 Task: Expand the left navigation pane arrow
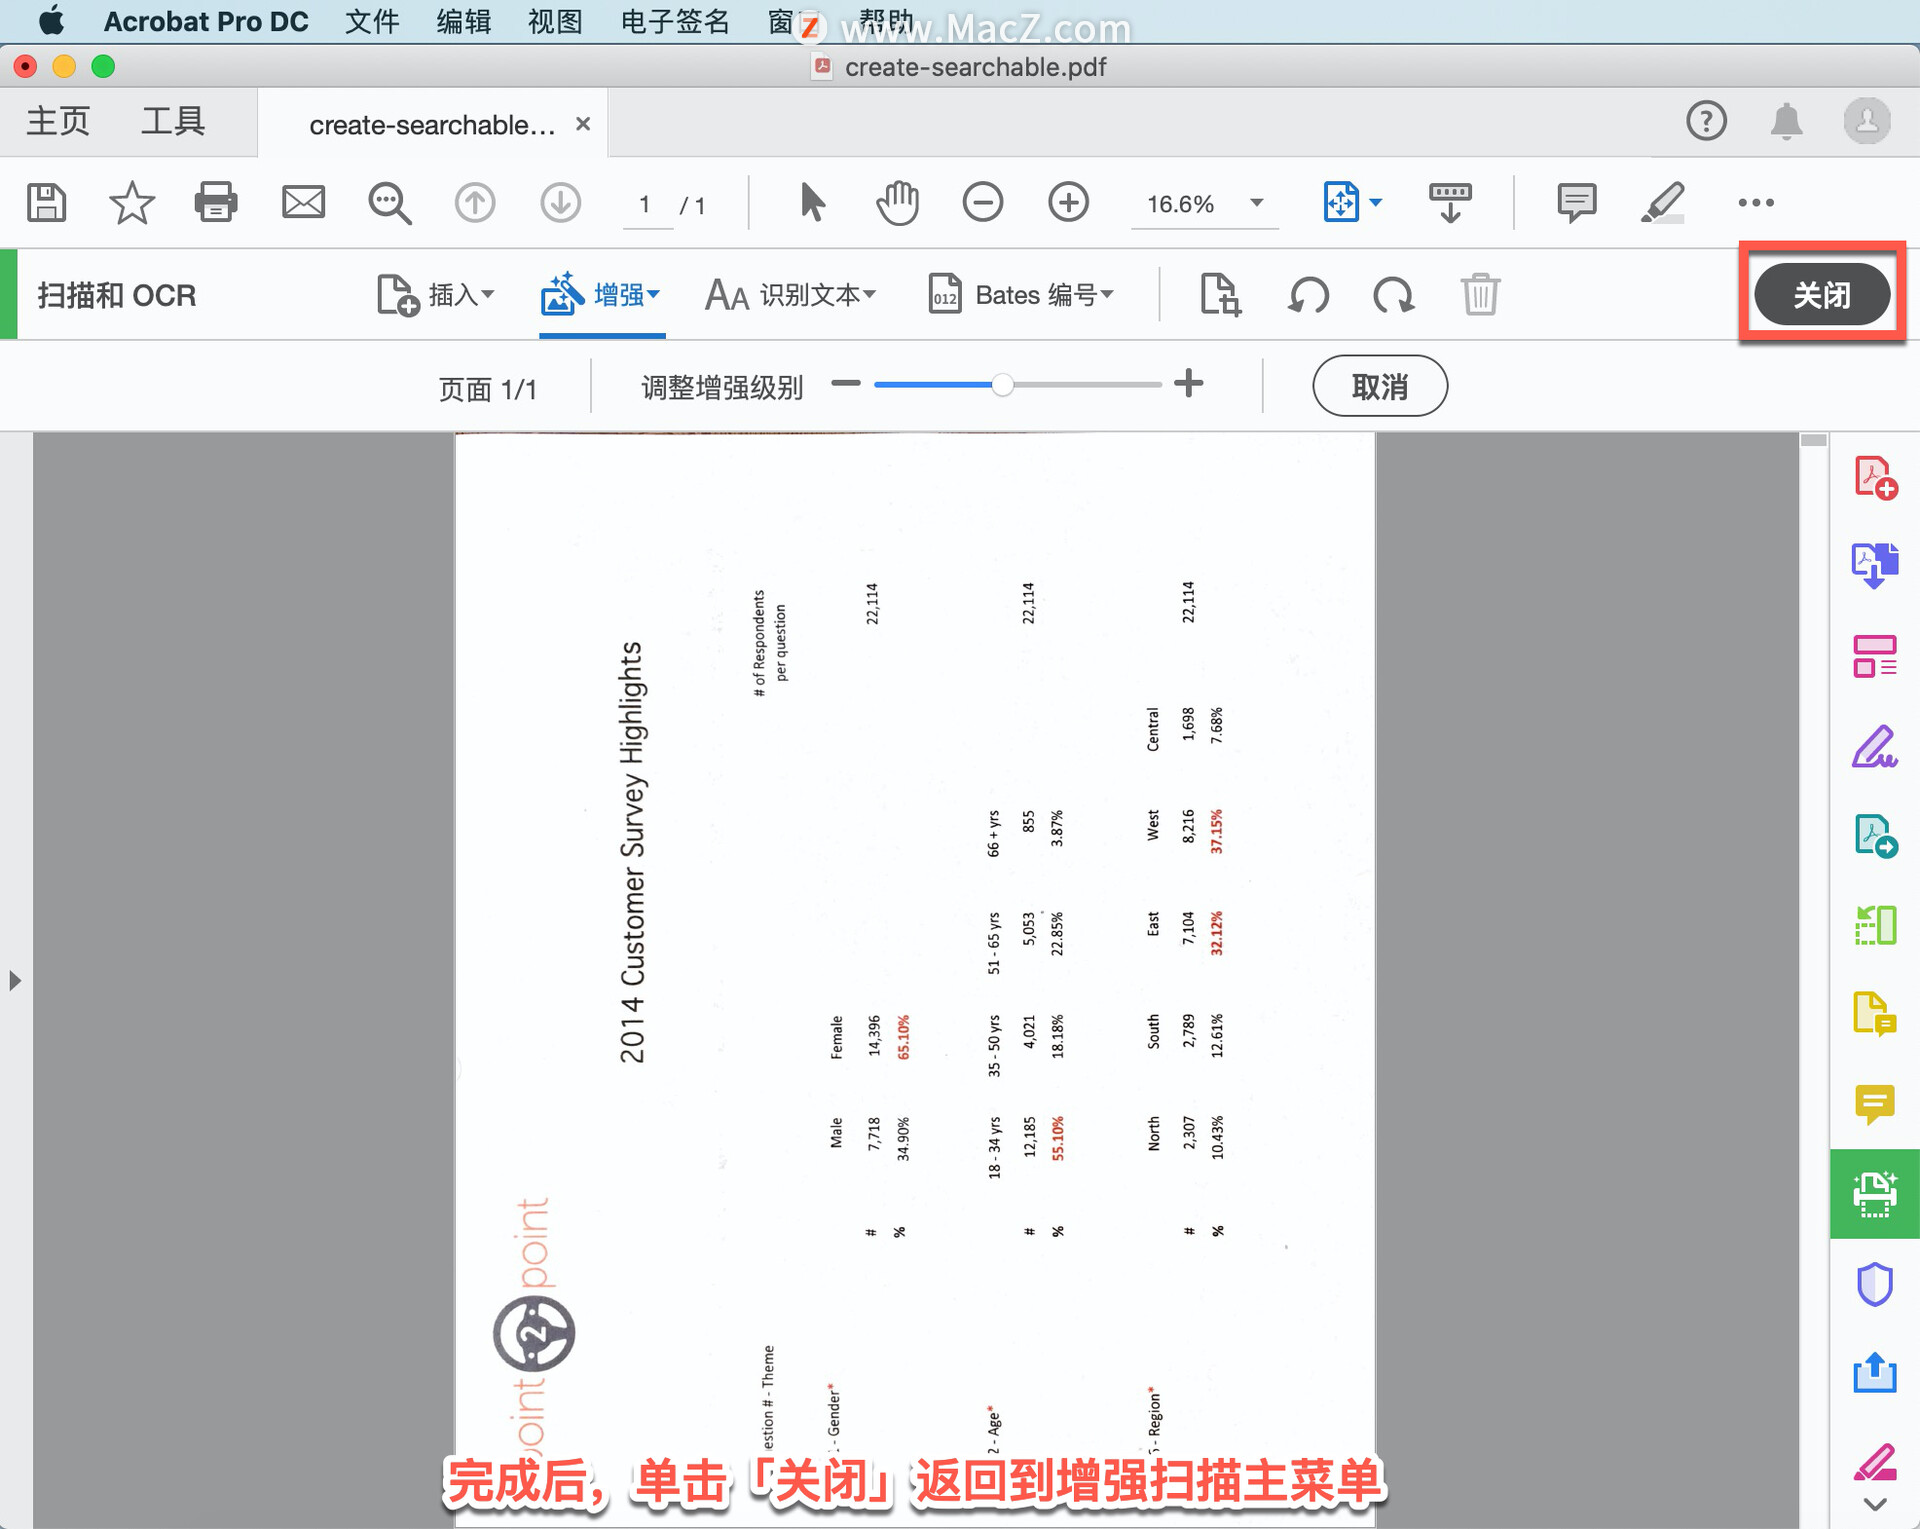(x=15, y=980)
